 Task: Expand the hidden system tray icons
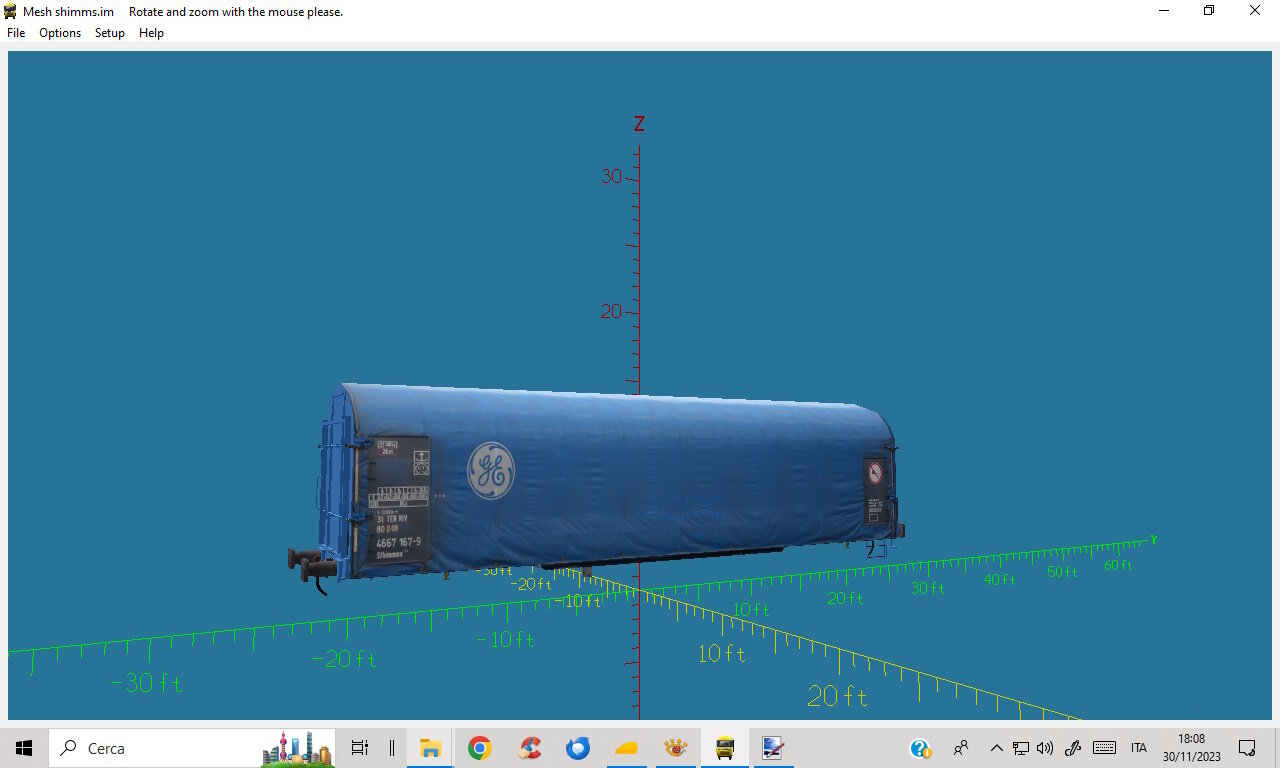(x=996, y=748)
